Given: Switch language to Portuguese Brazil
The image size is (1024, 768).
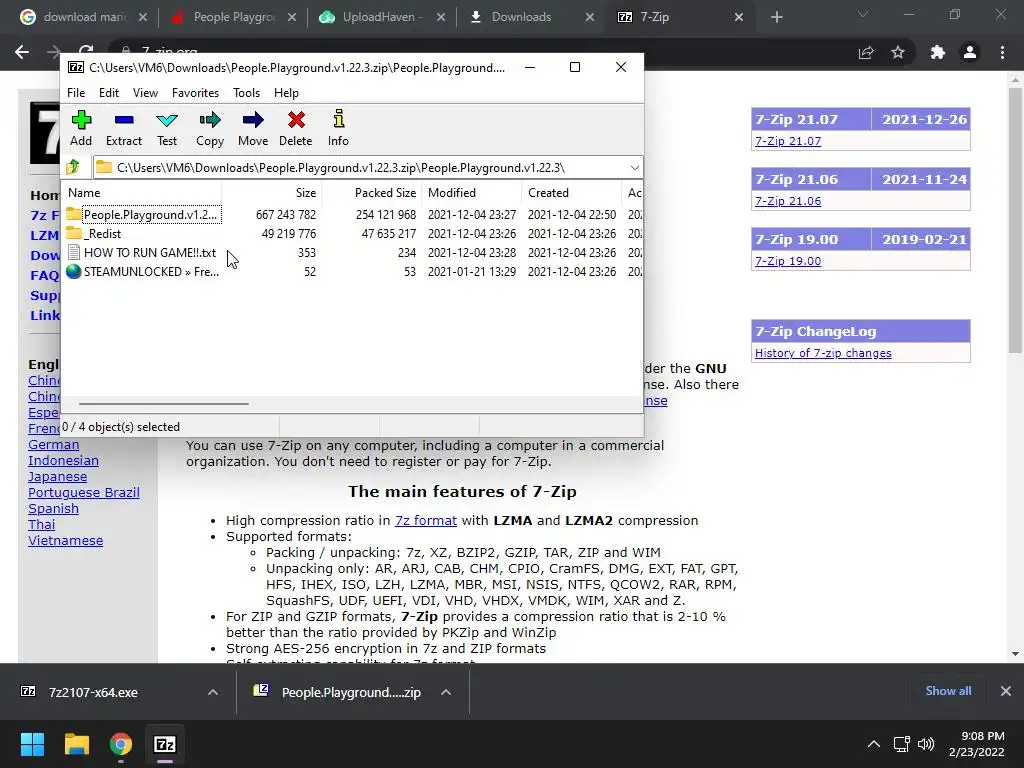Looking at the screenshot, I should coord(84,492).
